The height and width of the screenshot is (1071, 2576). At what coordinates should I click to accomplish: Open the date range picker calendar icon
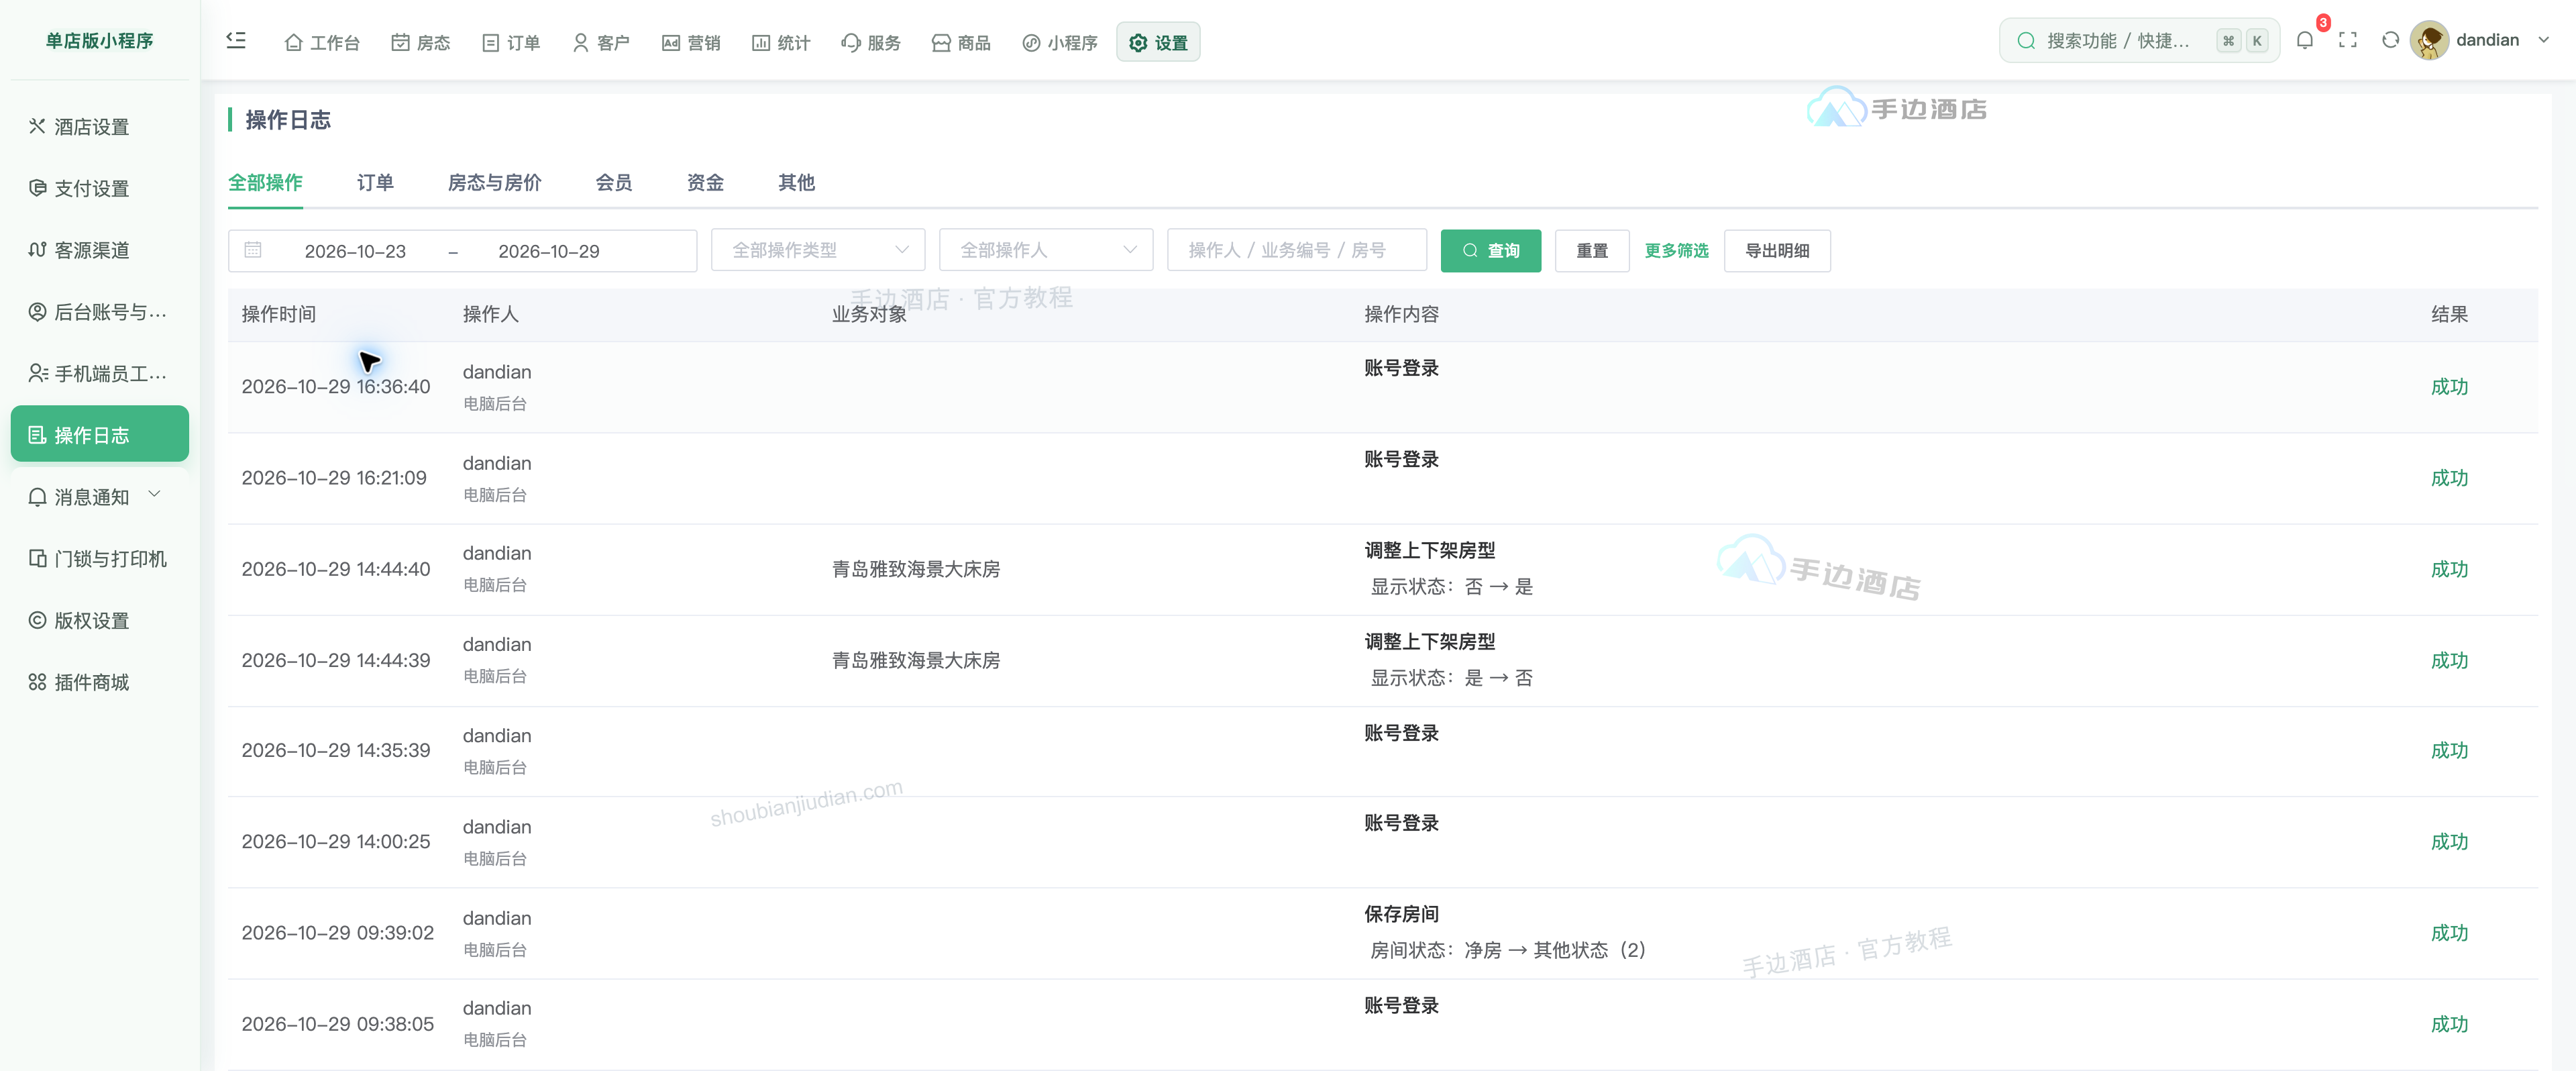pyautogui.click(x=253, y=250)
